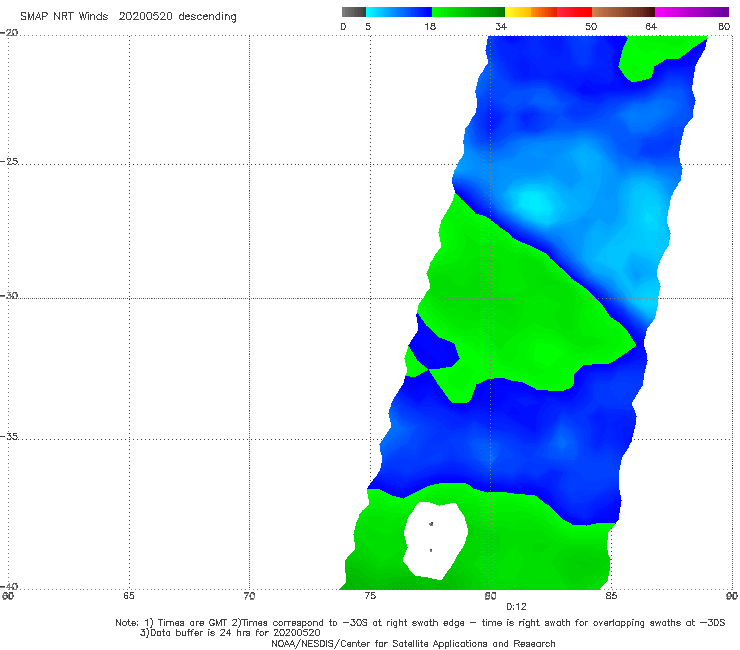Click the longitude axis label '60'

click(x=8, y=596)
